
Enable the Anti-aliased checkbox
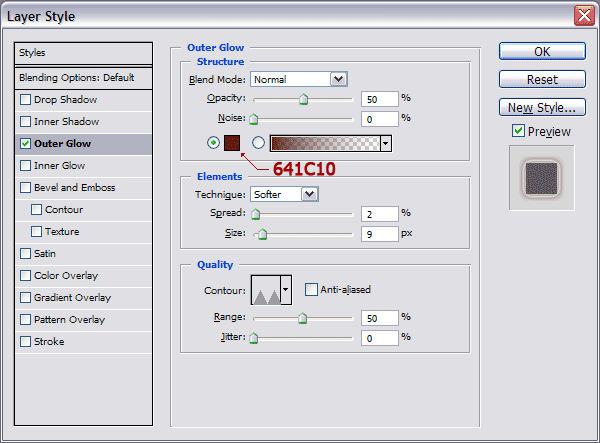pos(311,290)
